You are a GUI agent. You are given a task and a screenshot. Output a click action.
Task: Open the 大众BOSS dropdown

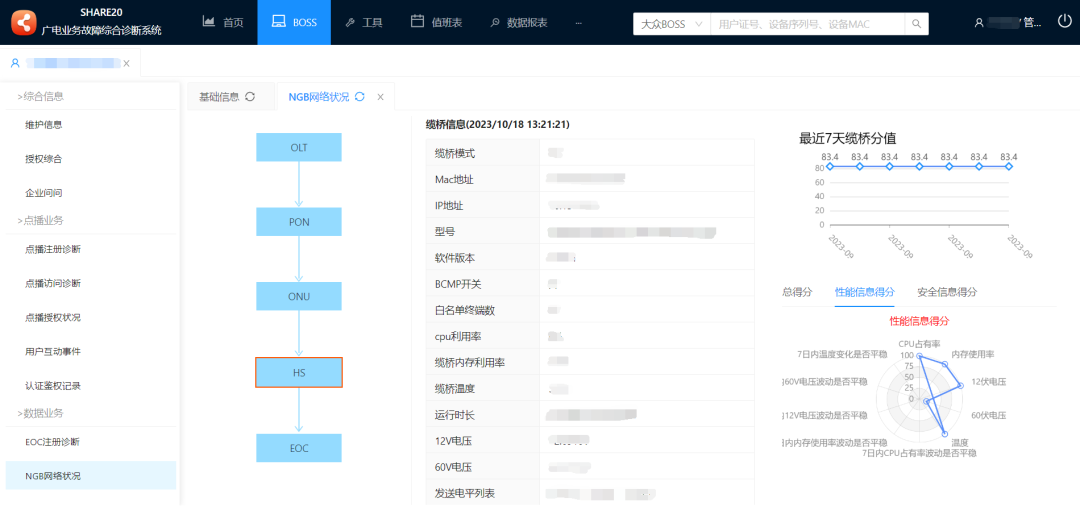click(x=671, y=23)
